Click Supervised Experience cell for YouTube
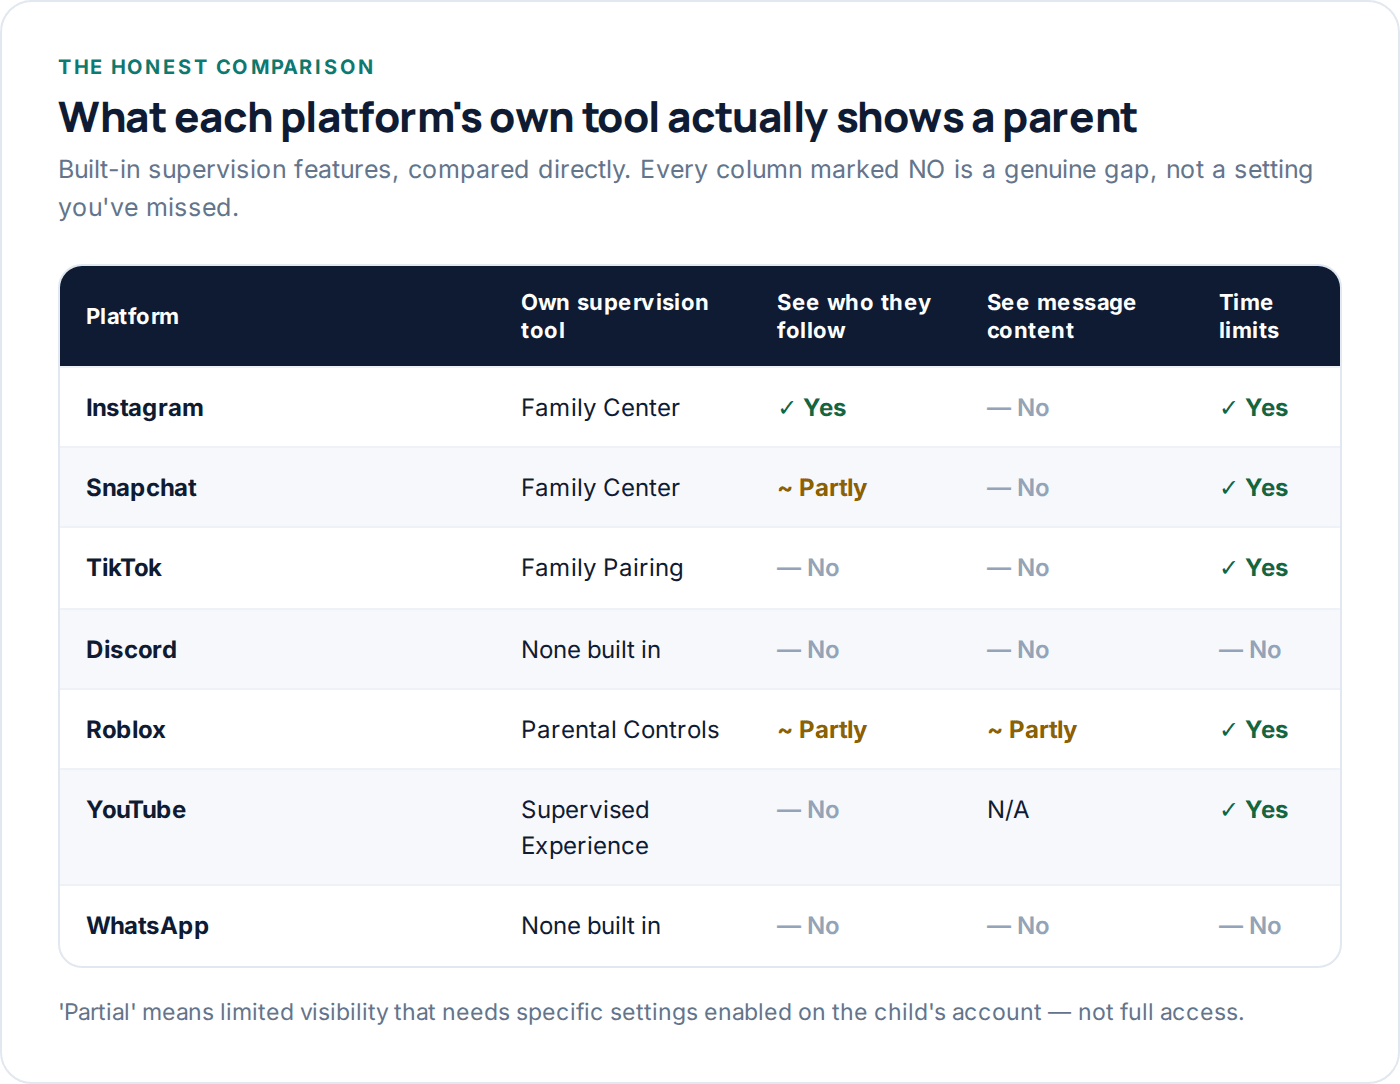The width and height of the screenshot is (1400, 1084). [x=585, y=828]
